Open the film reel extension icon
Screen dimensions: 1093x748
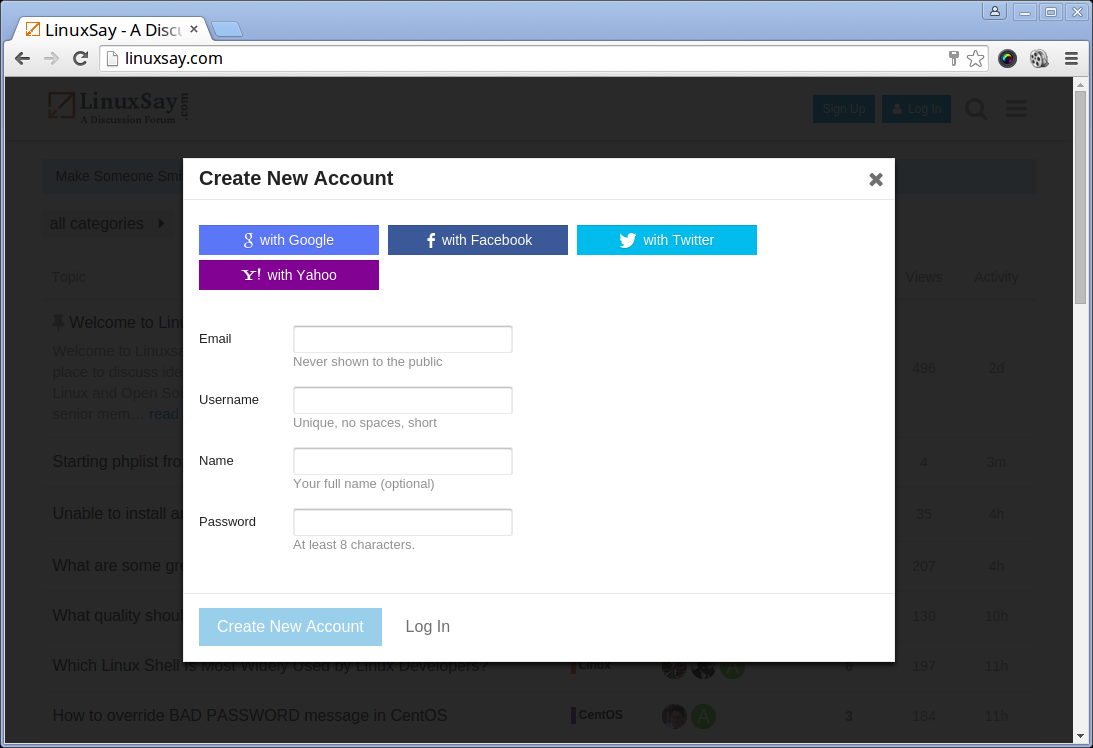point(1039,59)
